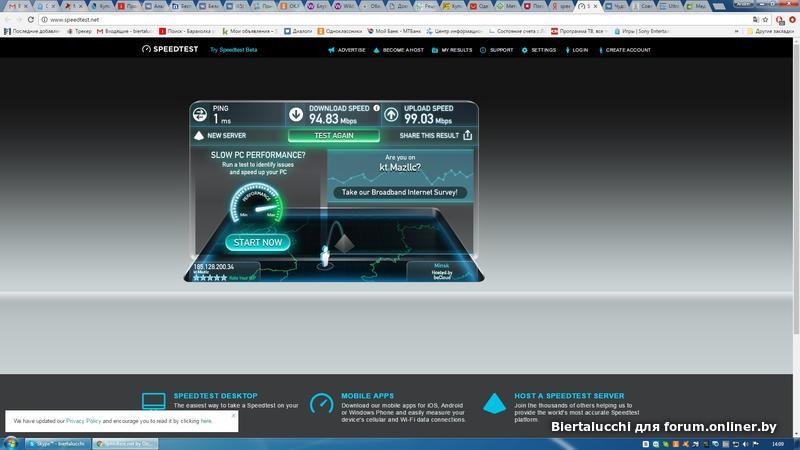The image size is (800, 450).
Task: Click the Minsk hosted-by server label
Action: pyautogui.click(x=442, y=271)
